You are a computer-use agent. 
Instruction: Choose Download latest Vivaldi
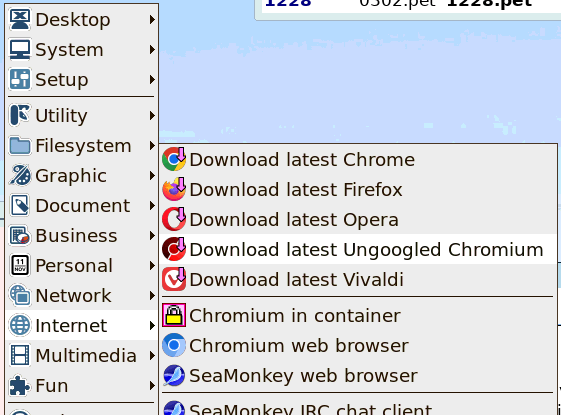pyautogui.click(x=358, y=279)
